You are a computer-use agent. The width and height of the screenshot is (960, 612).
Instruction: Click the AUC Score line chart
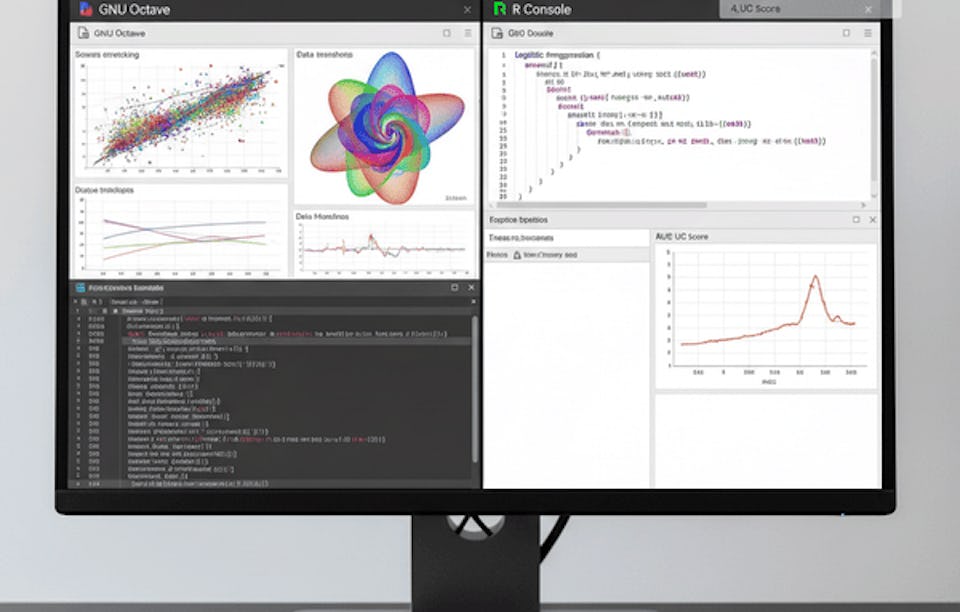pyautogui.click(x=766, y=315)
